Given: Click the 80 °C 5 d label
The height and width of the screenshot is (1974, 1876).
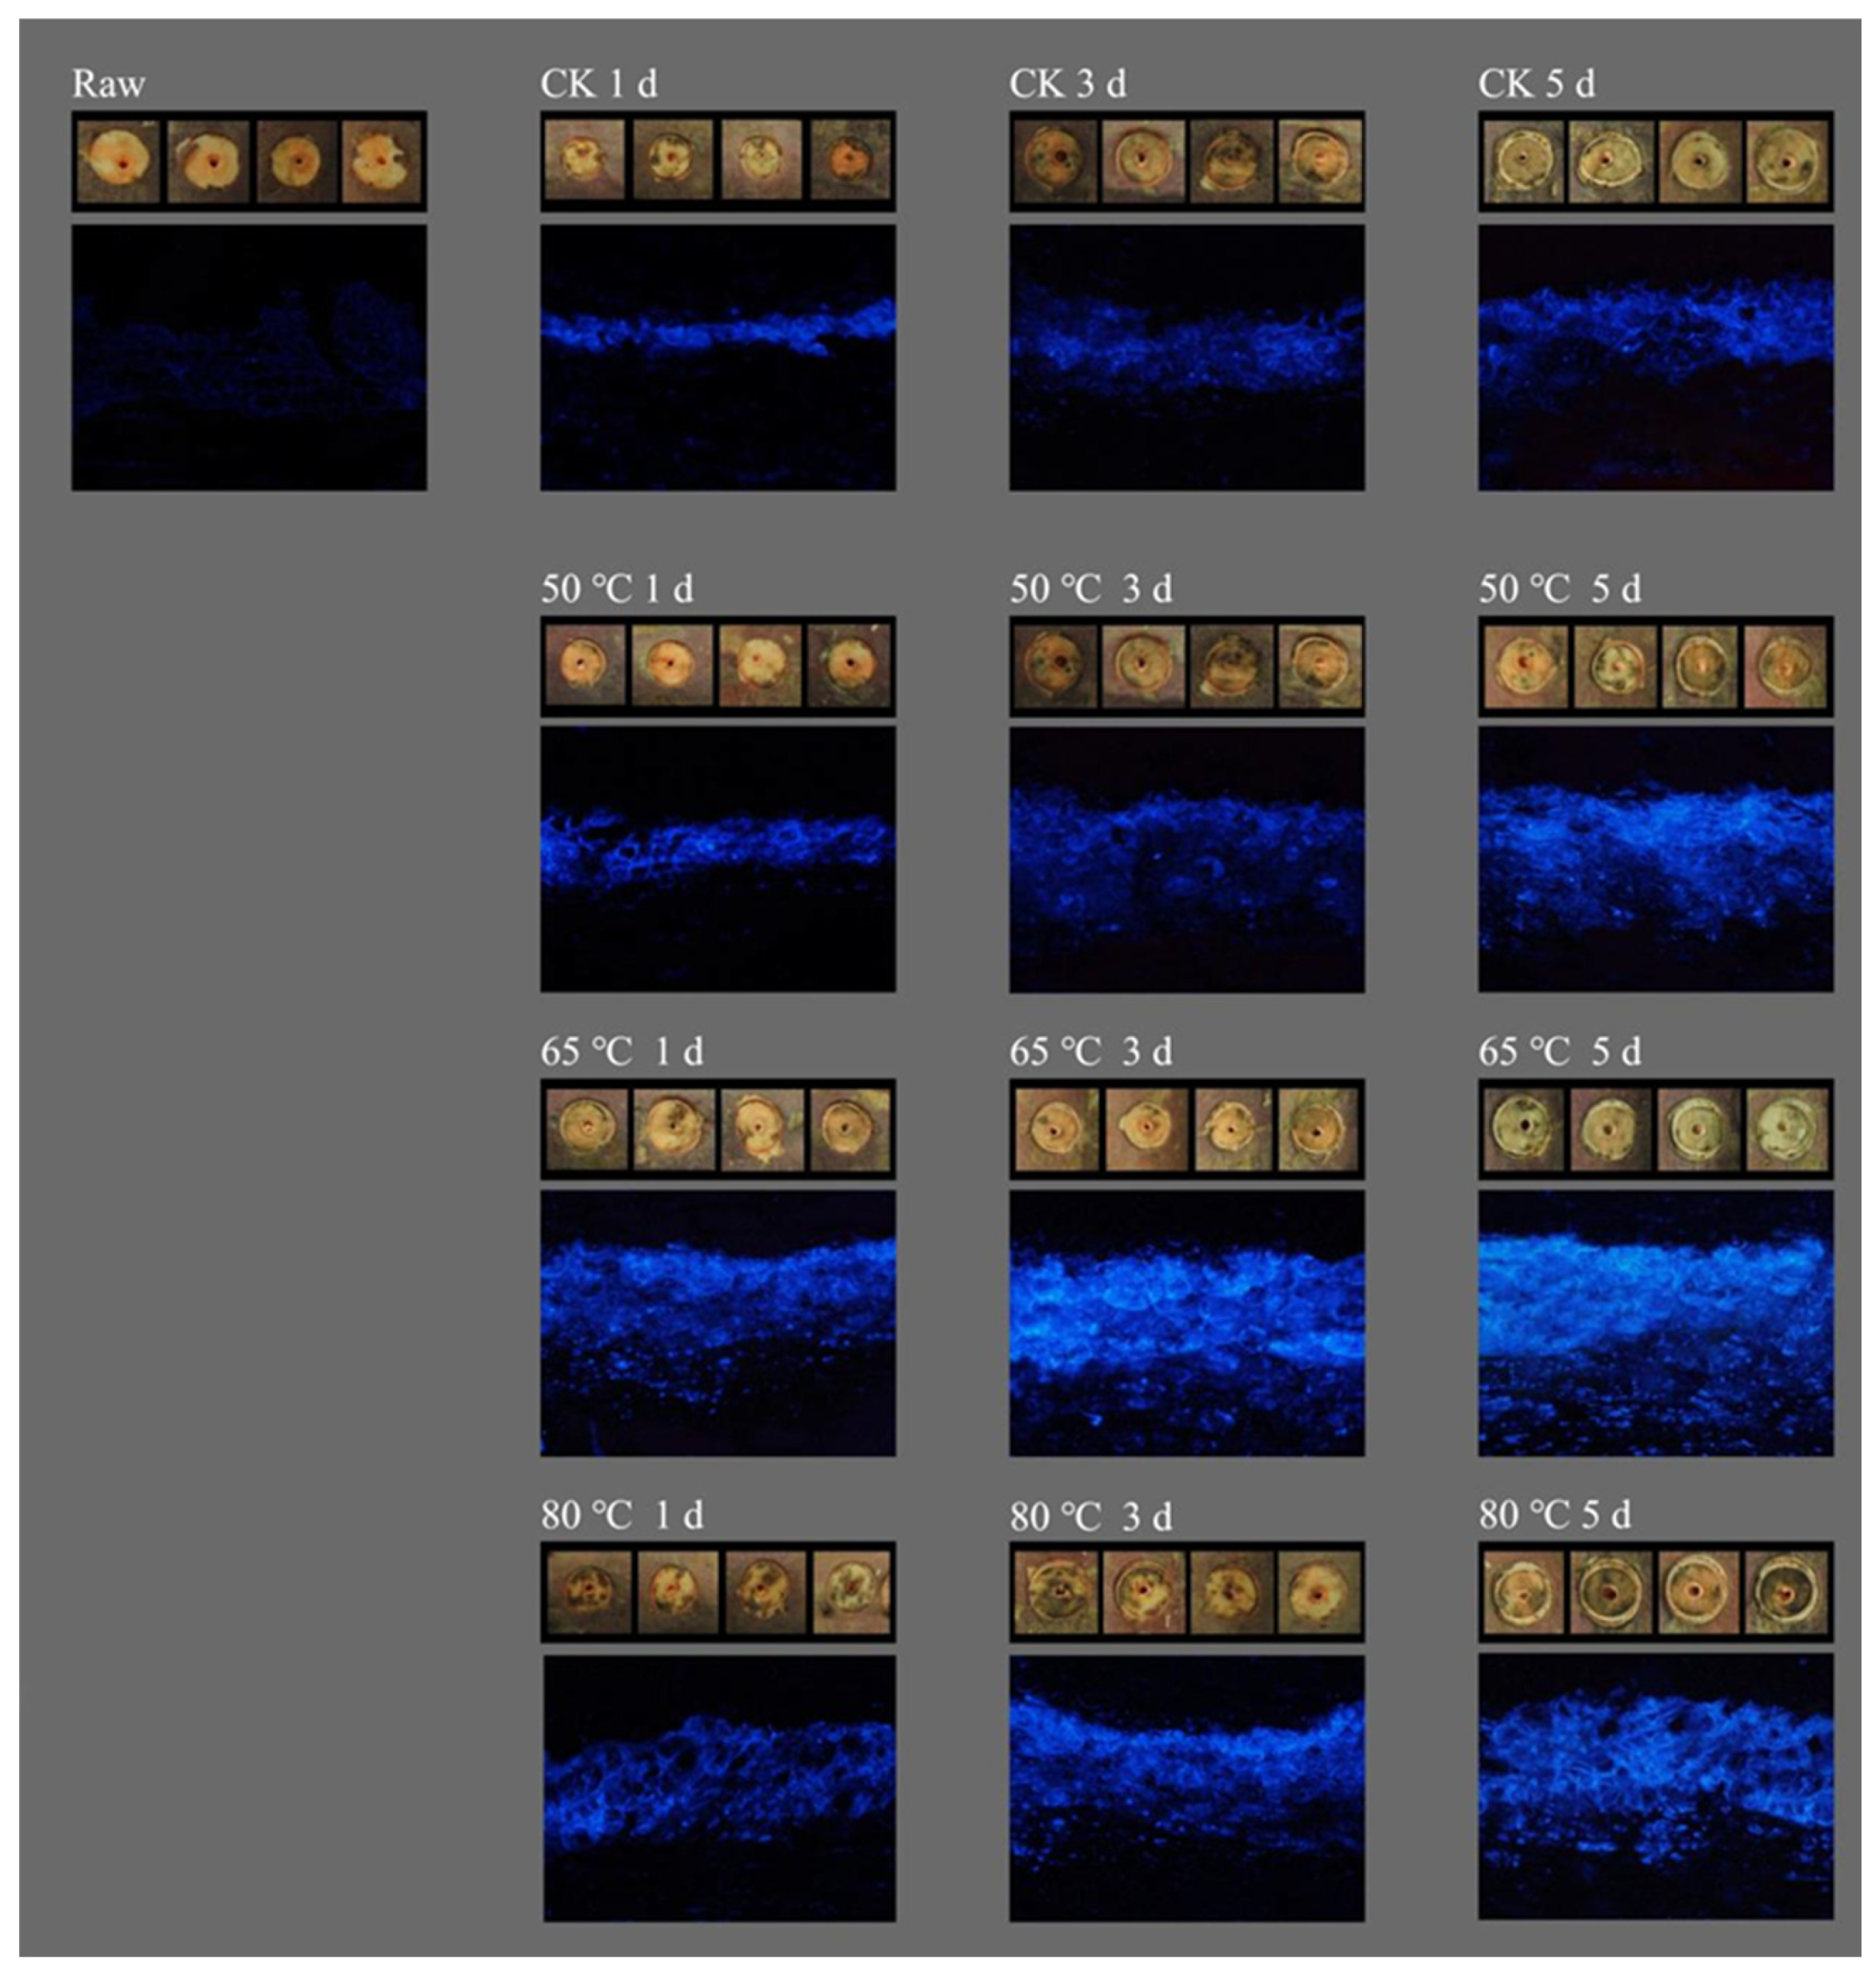Looking at the screenshot, I should (x=1554, y=1514).
